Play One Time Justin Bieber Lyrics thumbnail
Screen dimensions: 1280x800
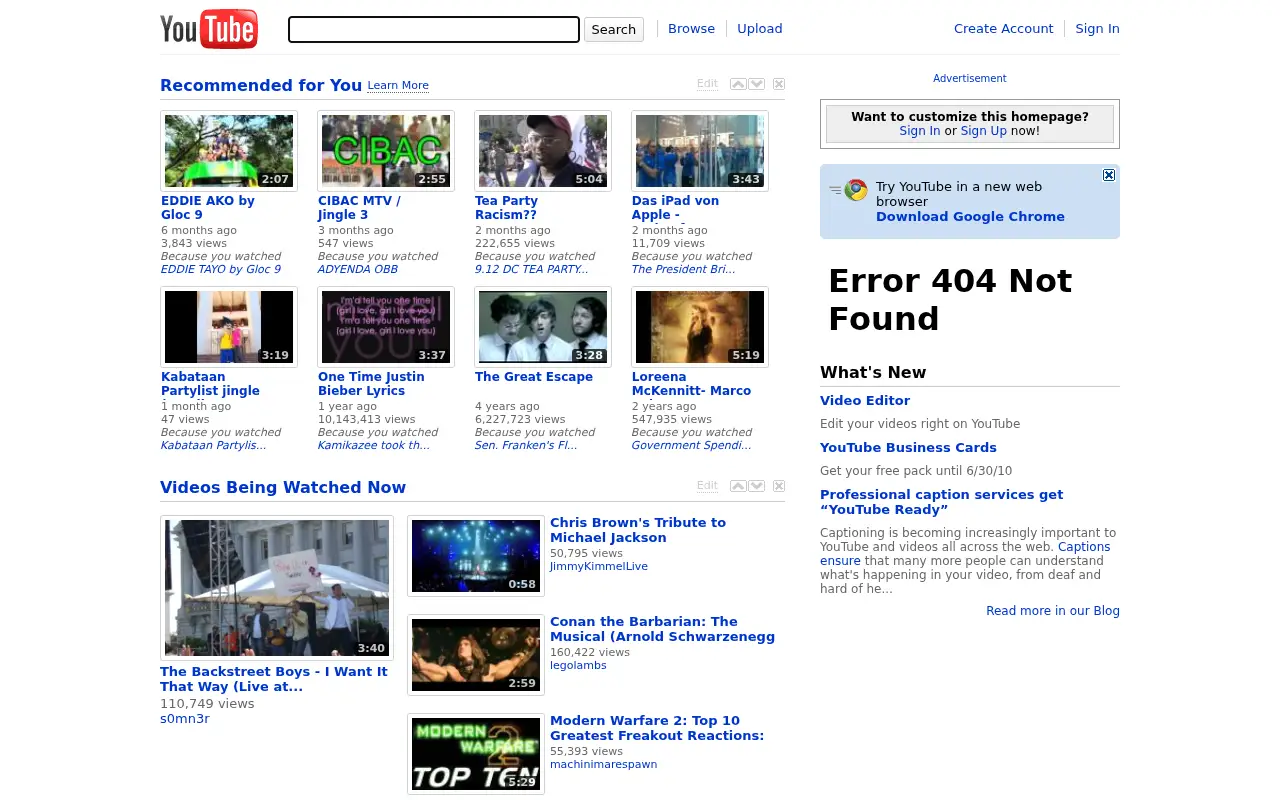386,327
